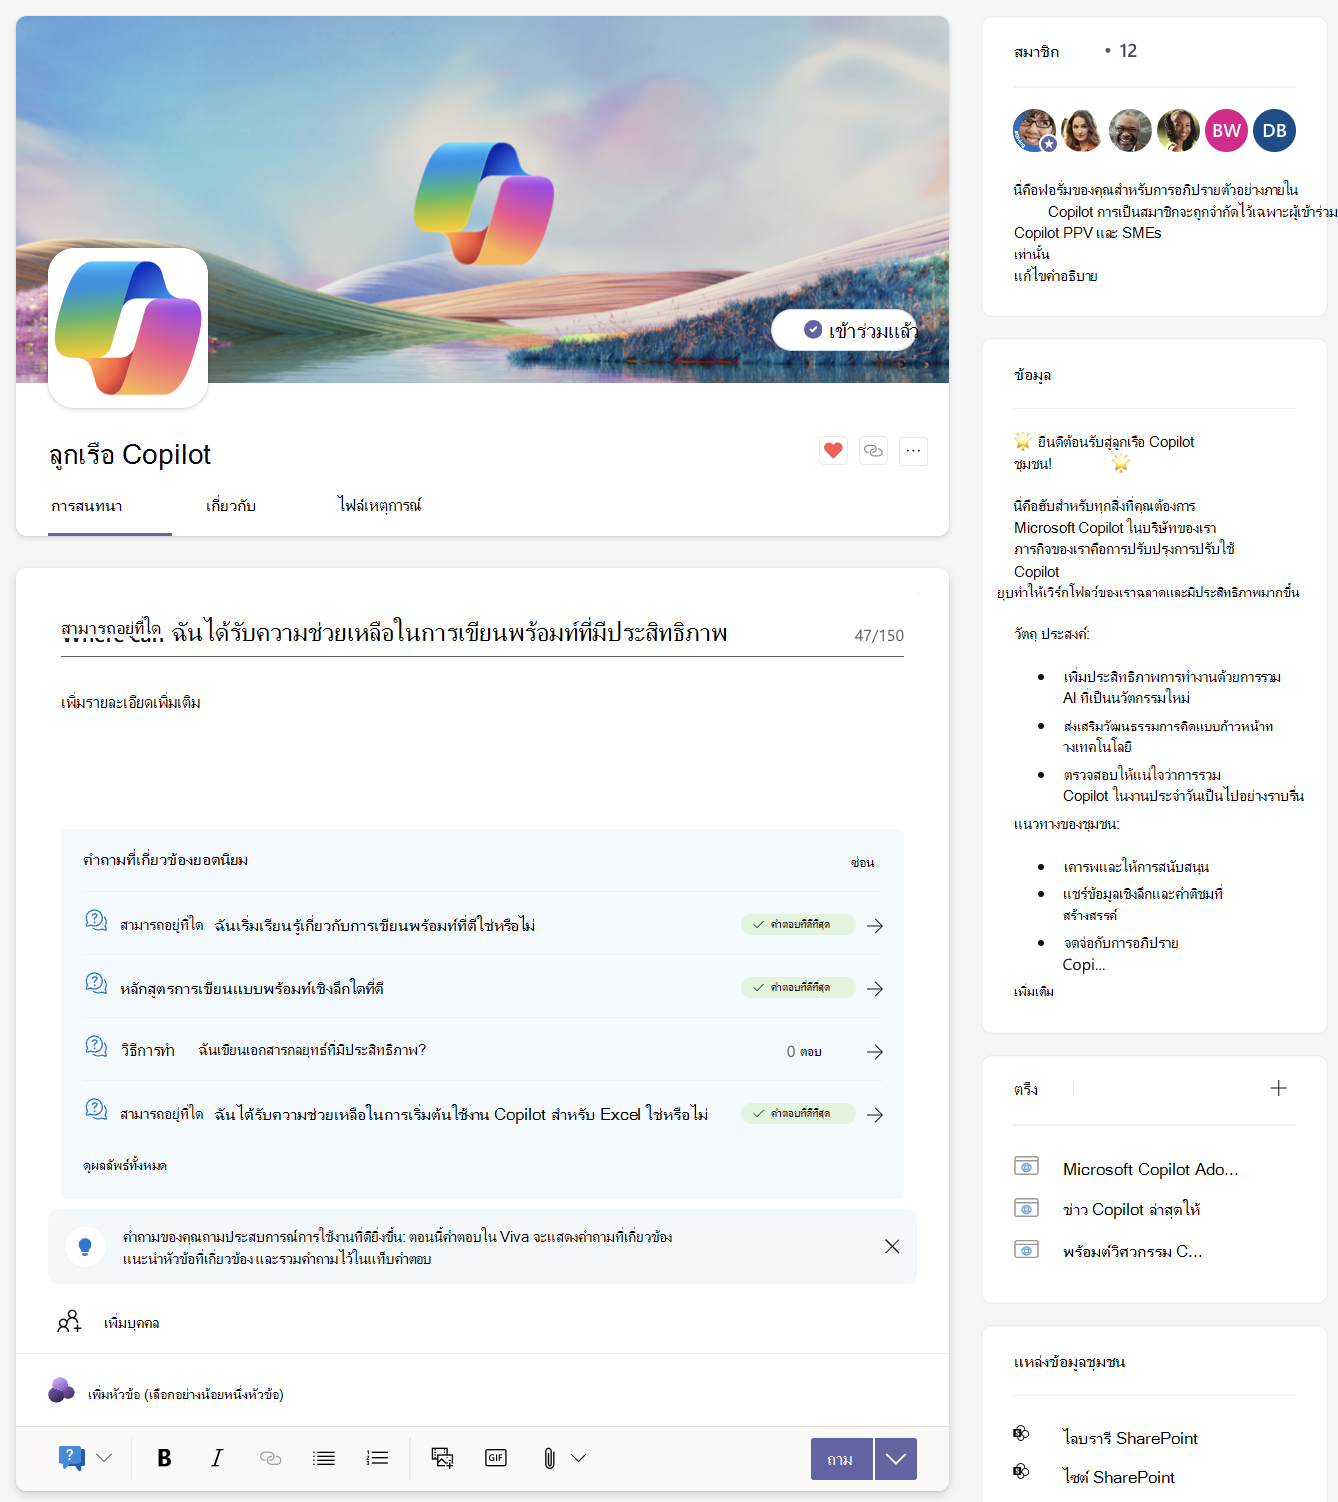Click the question title input field
Viewport: 1338px width, 1502px height.
(482, 632)
